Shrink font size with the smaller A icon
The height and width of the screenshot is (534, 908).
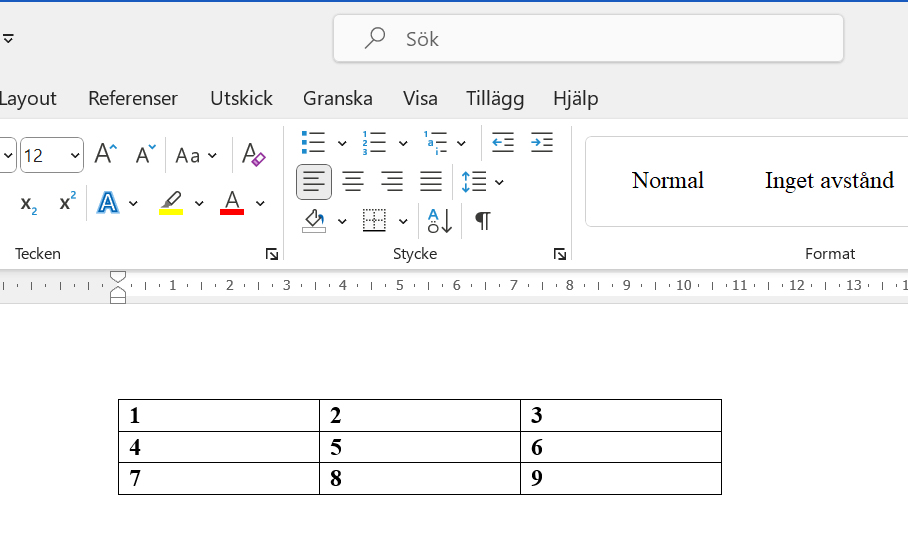(x=145, y=155)
